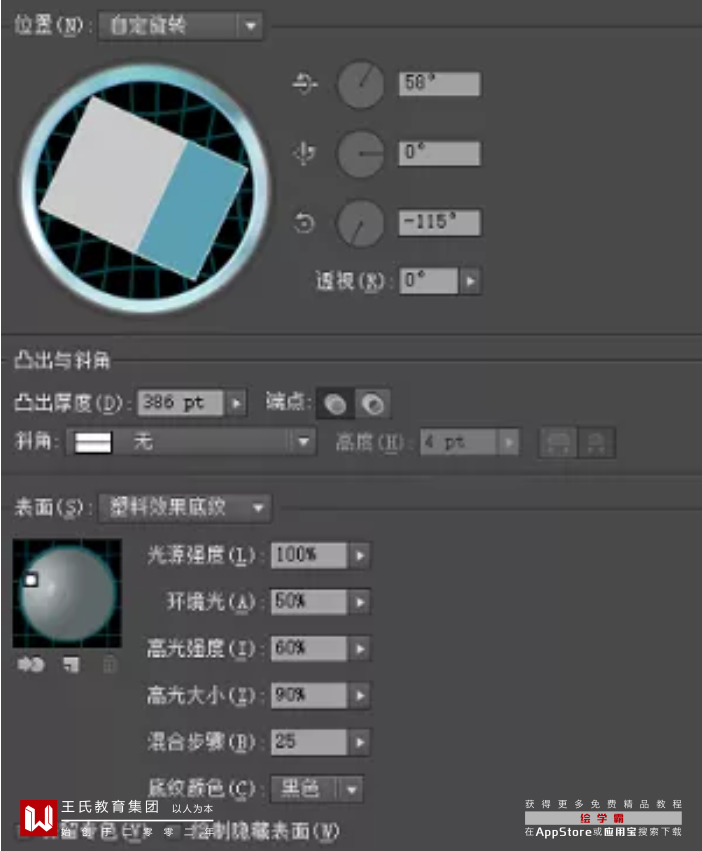This screenshot has width=702, height=851.
Task: Select the solid cap end option
Action: pyautogui.click(x=335, y=404)
